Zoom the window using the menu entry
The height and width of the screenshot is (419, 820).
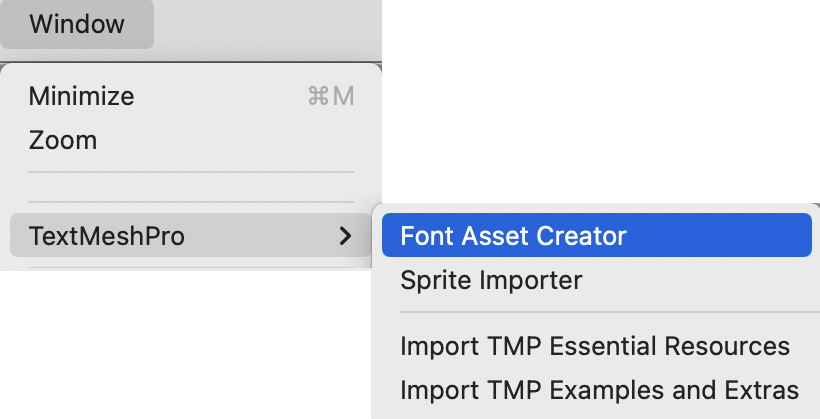pos(63,140)
